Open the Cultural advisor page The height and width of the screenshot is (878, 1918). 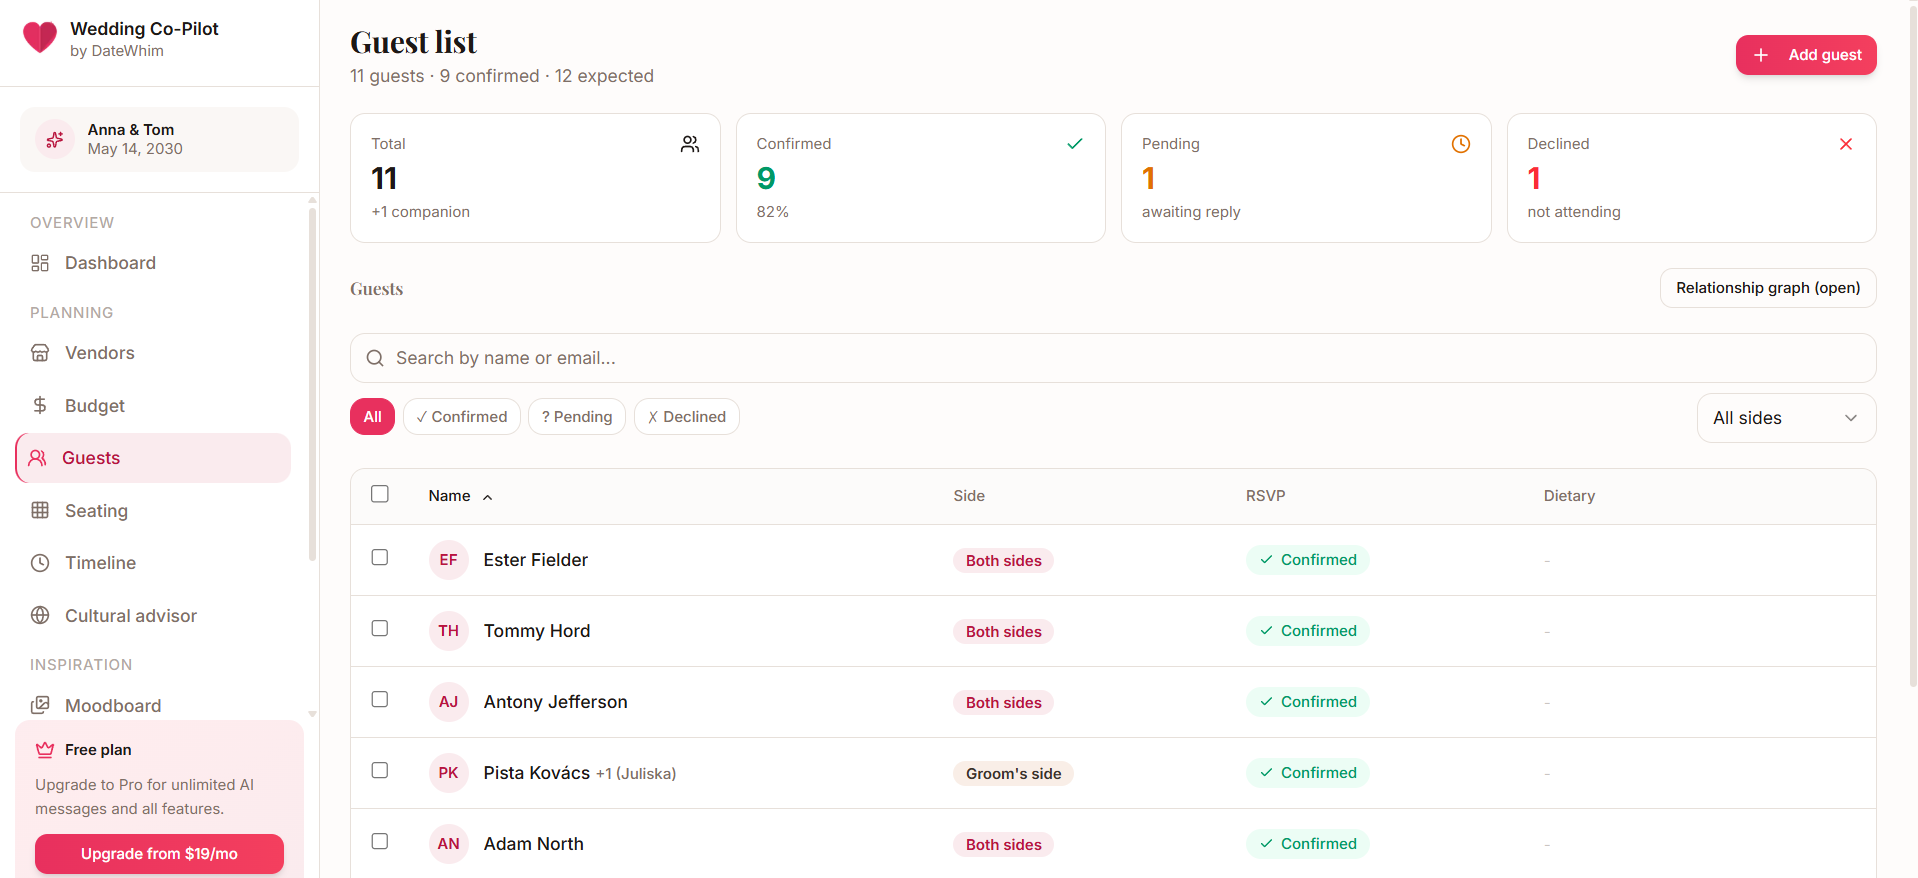(x=153, y=616)
